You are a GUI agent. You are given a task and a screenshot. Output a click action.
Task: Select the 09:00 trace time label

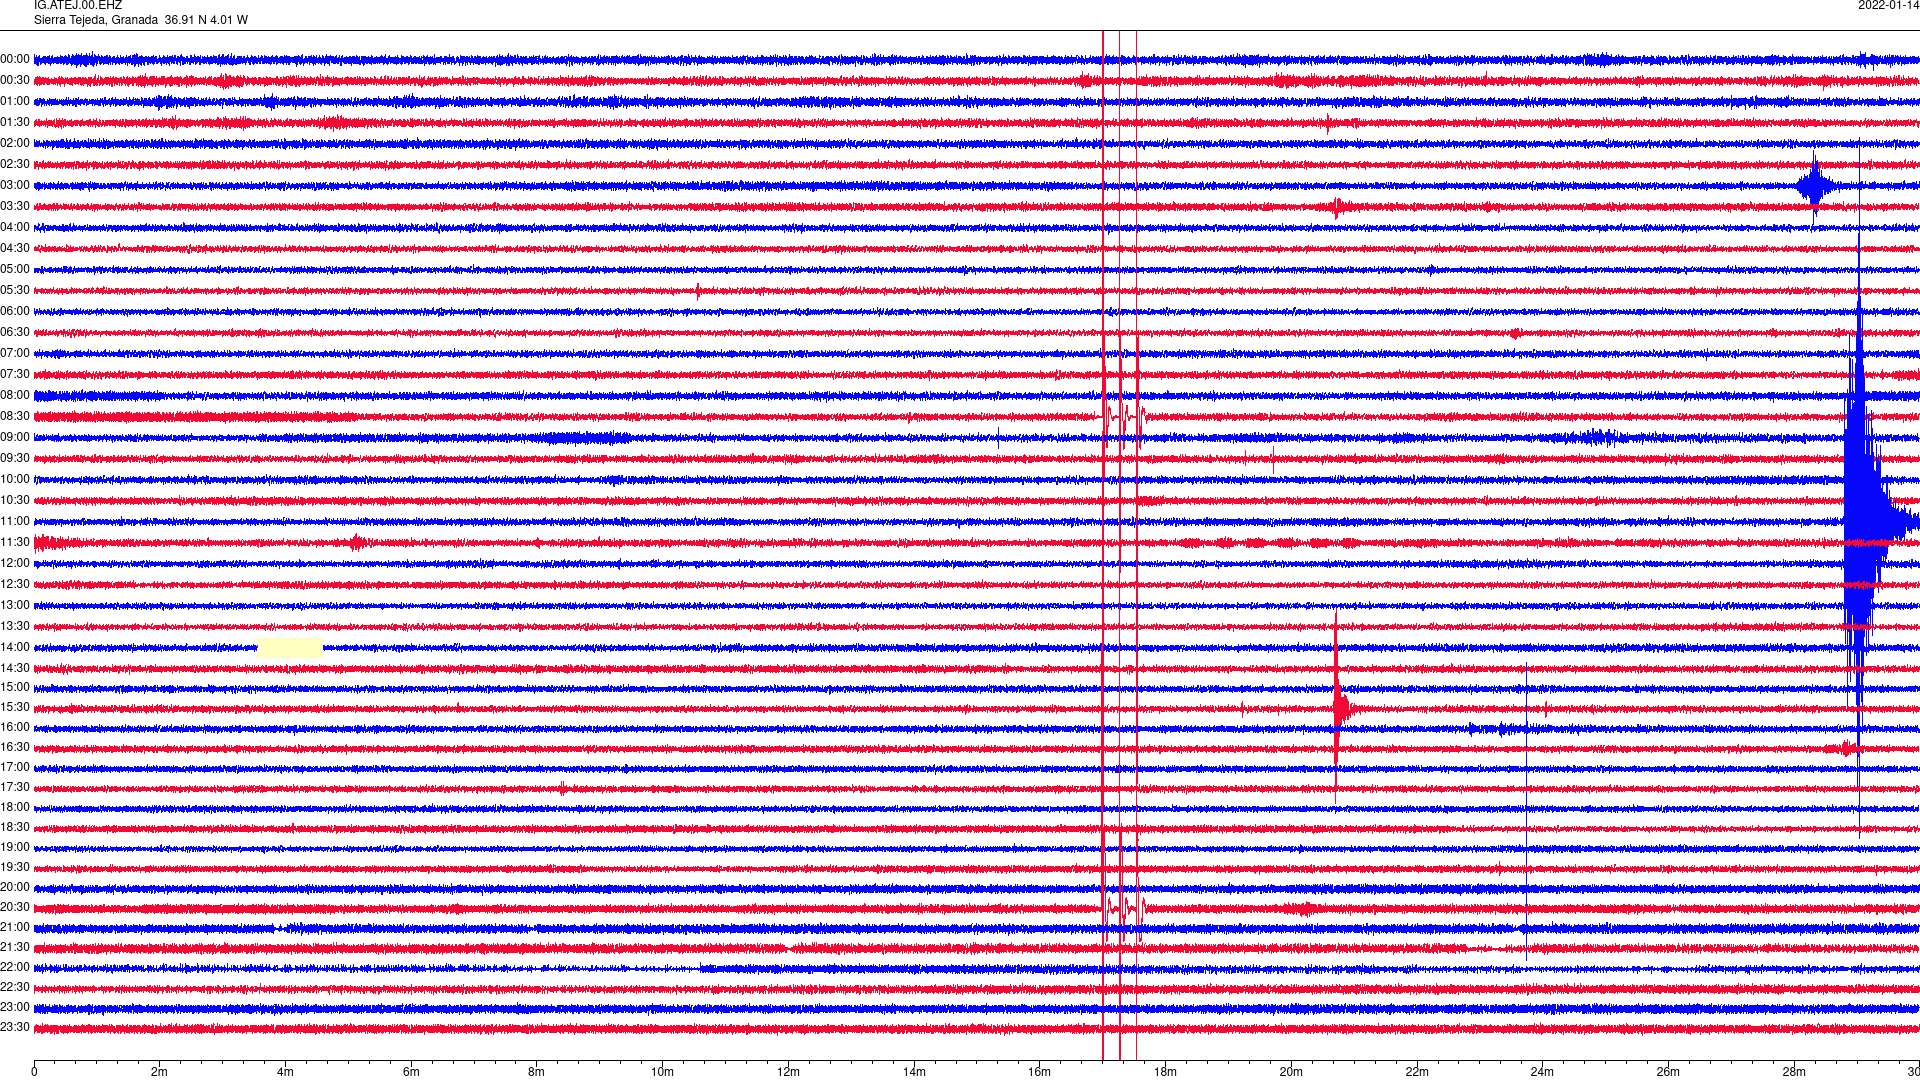(x=15, y=437)
